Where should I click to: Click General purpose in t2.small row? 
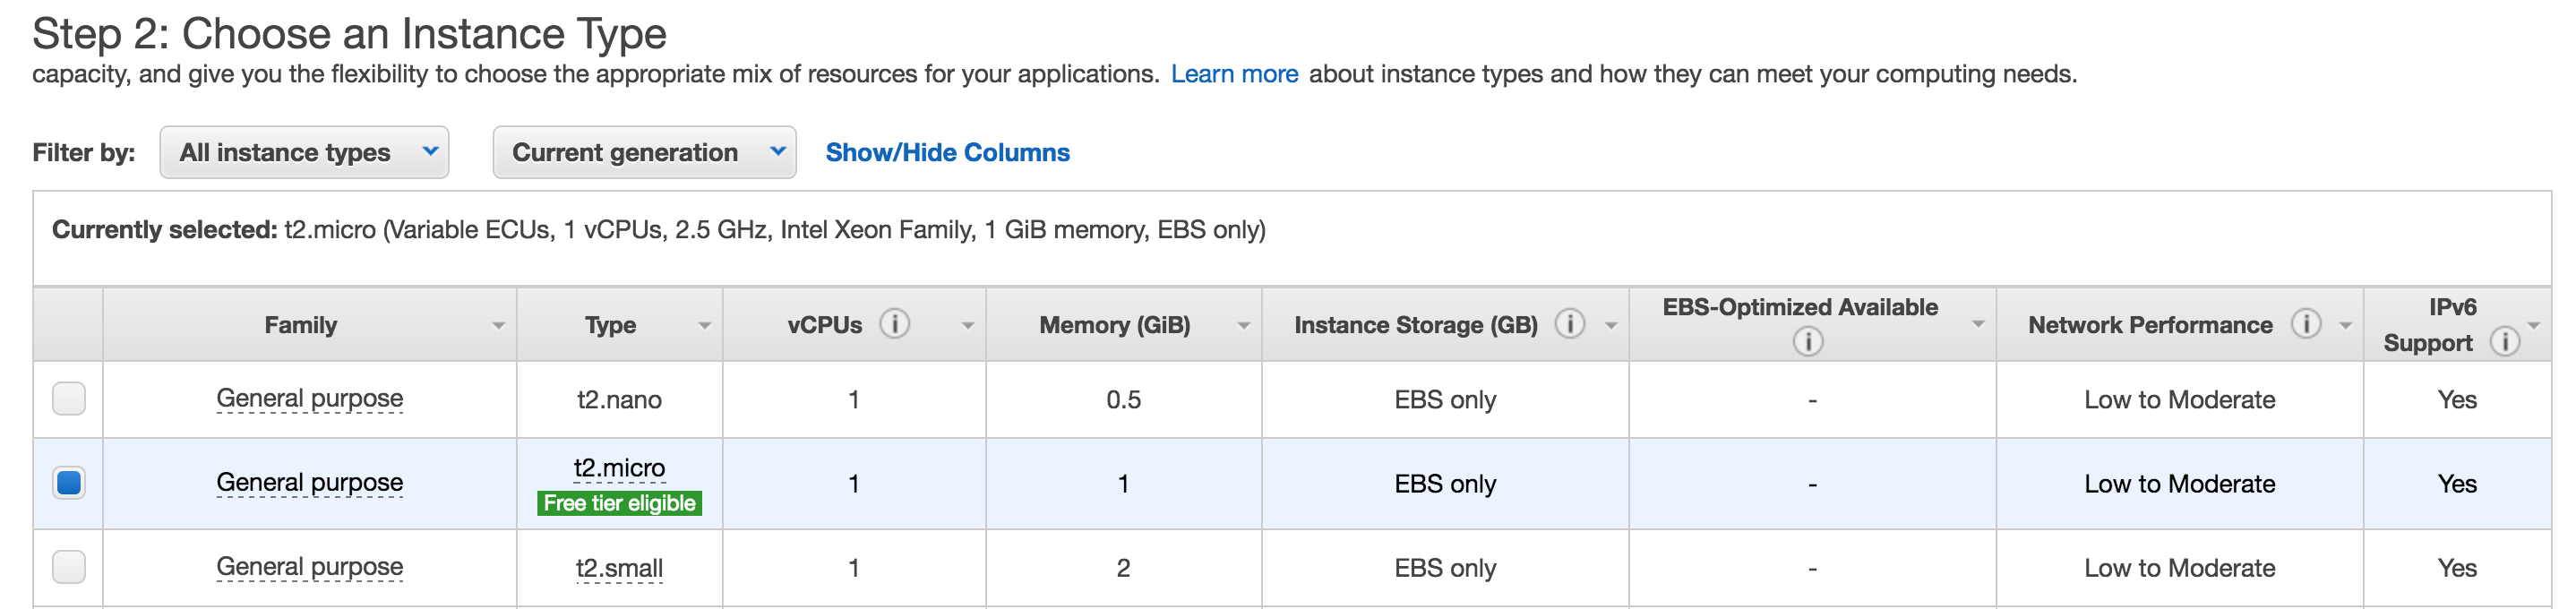310,567
